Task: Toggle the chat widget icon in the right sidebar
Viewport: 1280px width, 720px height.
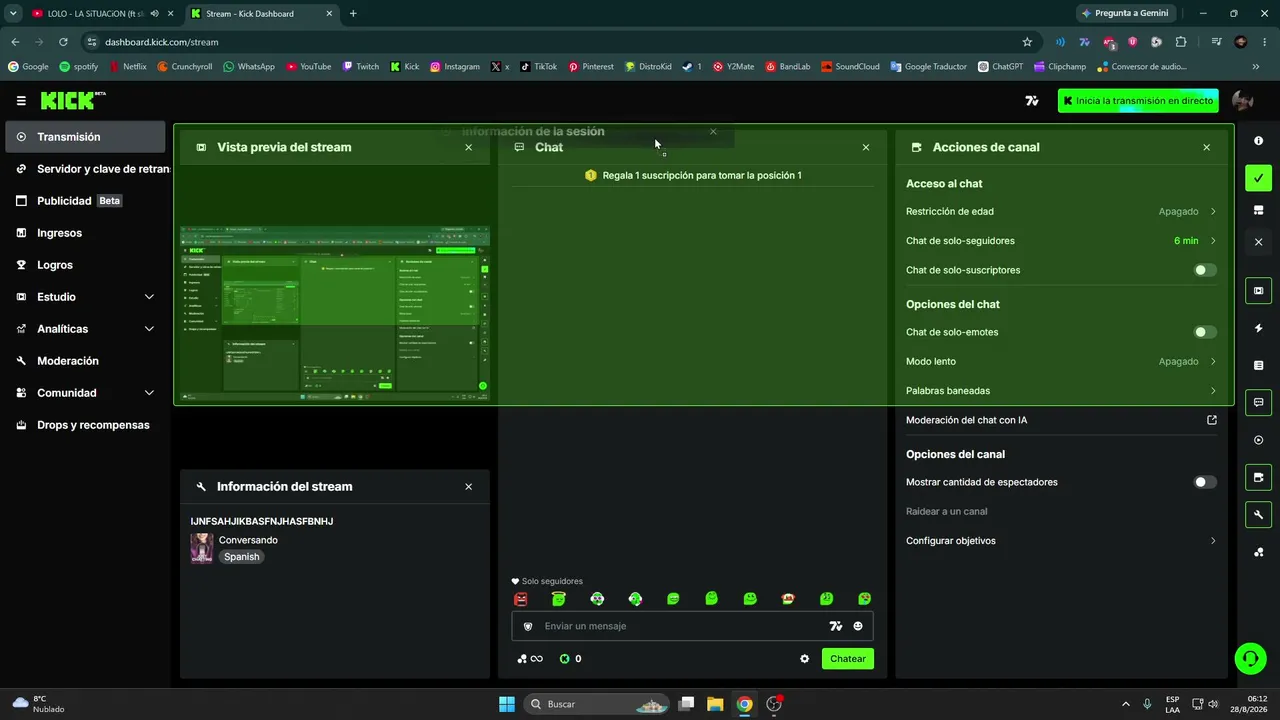Action: click(1259, 403)
